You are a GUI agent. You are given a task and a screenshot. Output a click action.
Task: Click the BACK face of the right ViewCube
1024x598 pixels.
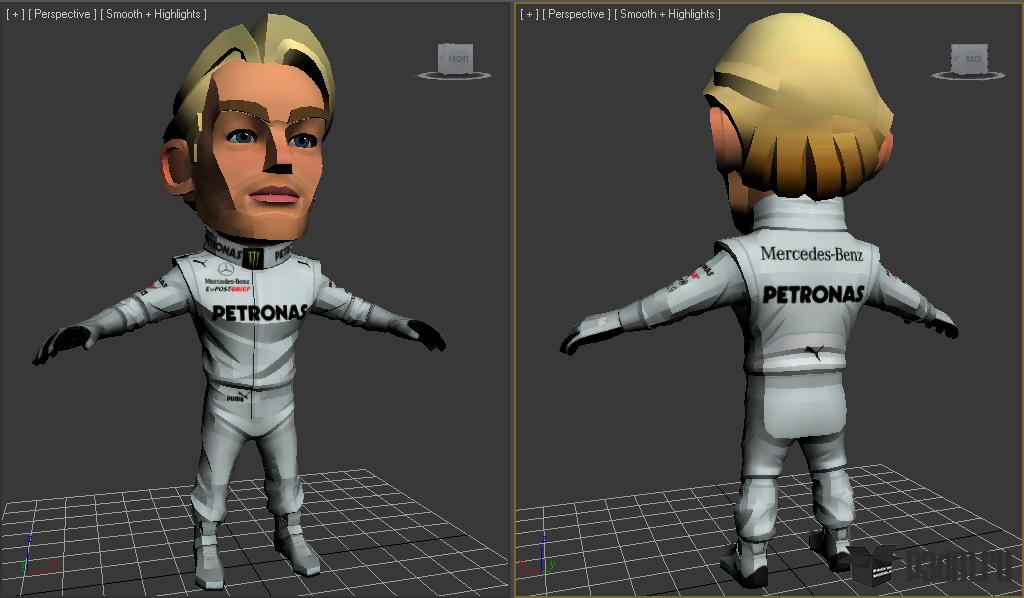[971, 58]
